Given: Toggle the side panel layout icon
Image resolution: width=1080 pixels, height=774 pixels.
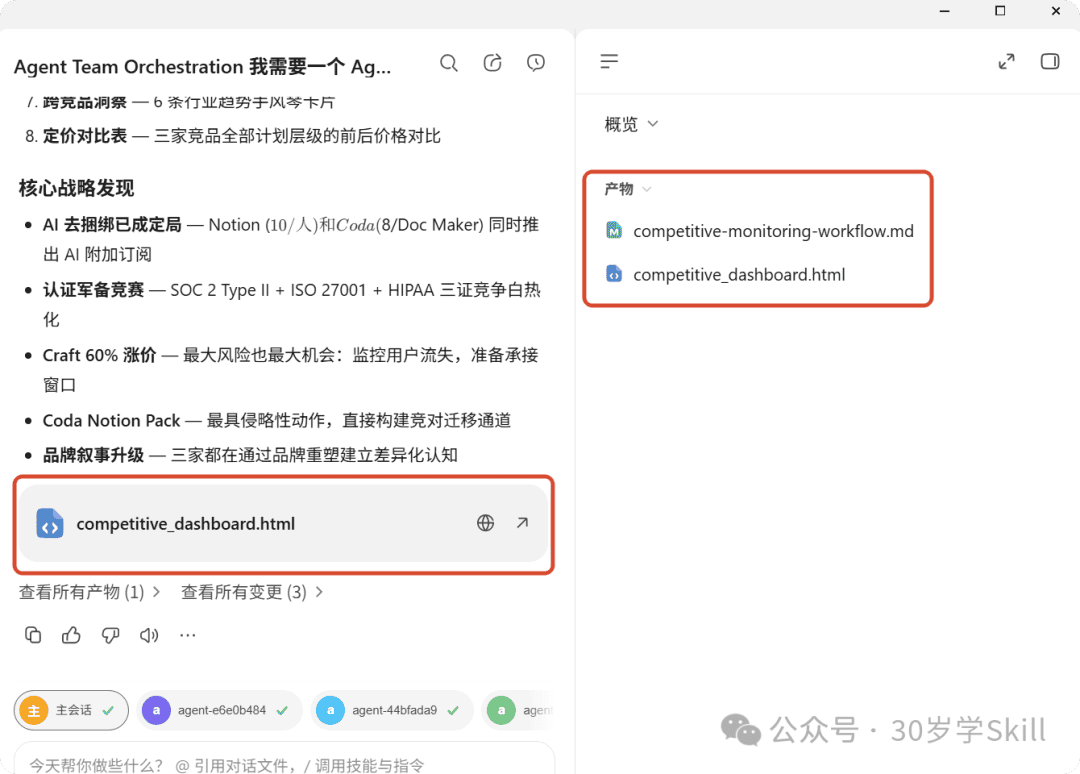Looking at the screenshot, I should [x=1050, y=62].
